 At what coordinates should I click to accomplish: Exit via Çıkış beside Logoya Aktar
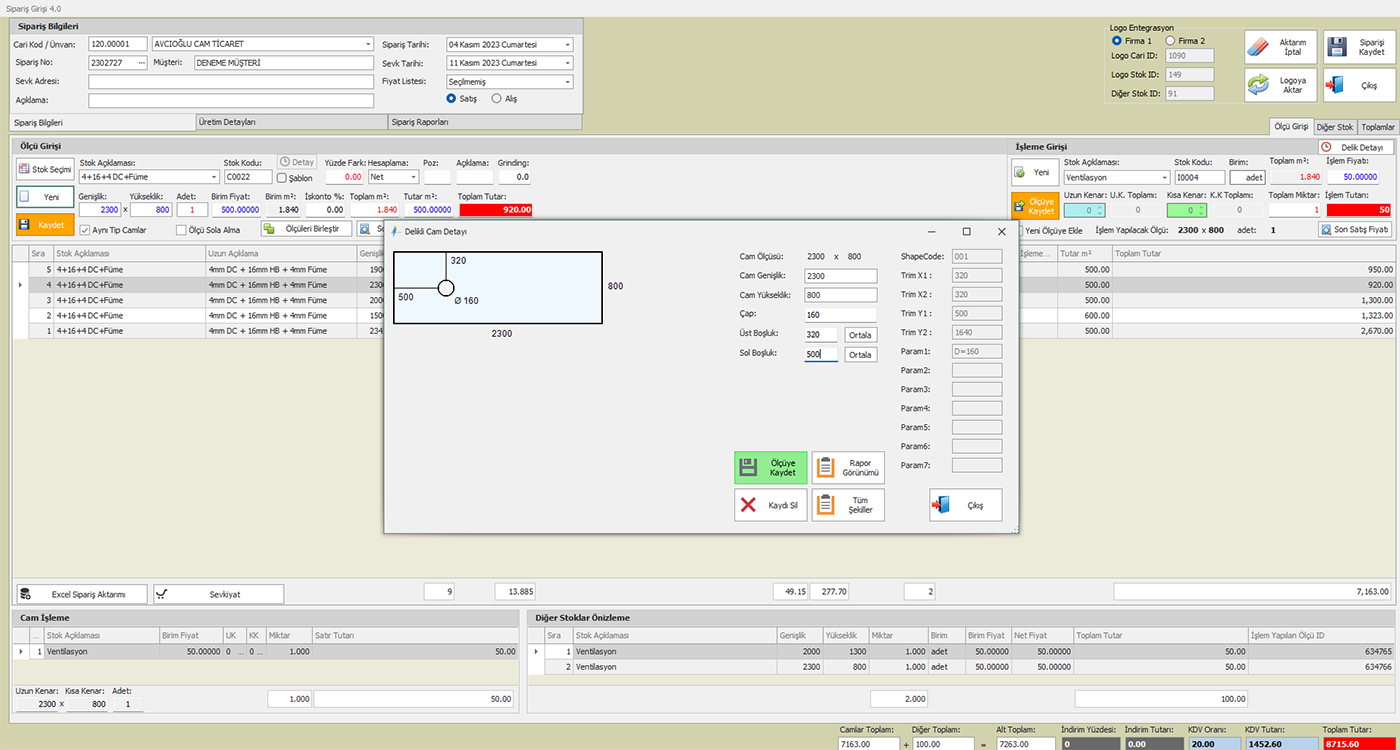1359,85
